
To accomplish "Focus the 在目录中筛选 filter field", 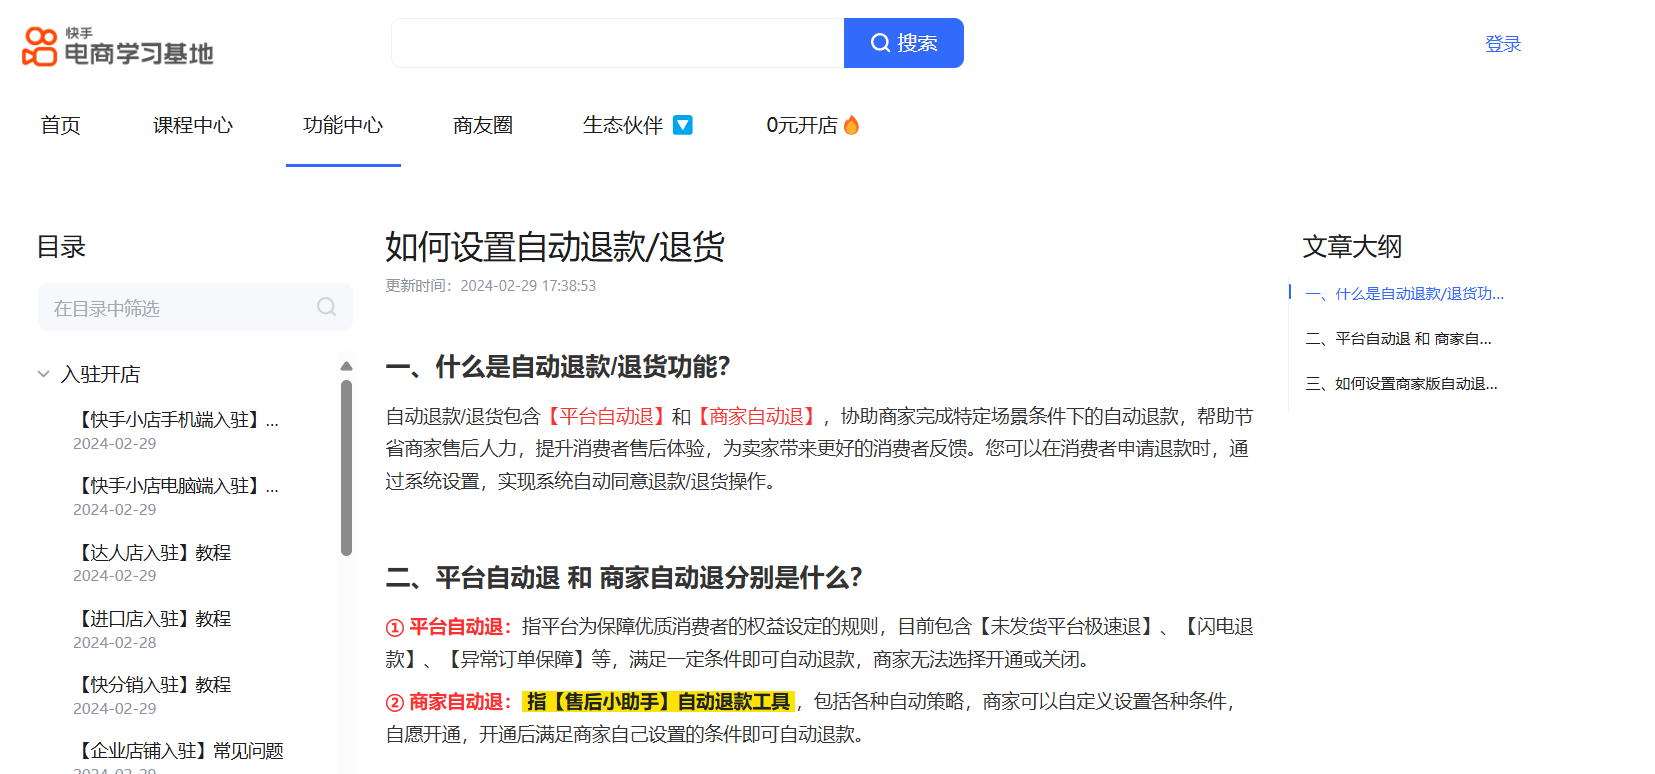I will click(195, 307).
